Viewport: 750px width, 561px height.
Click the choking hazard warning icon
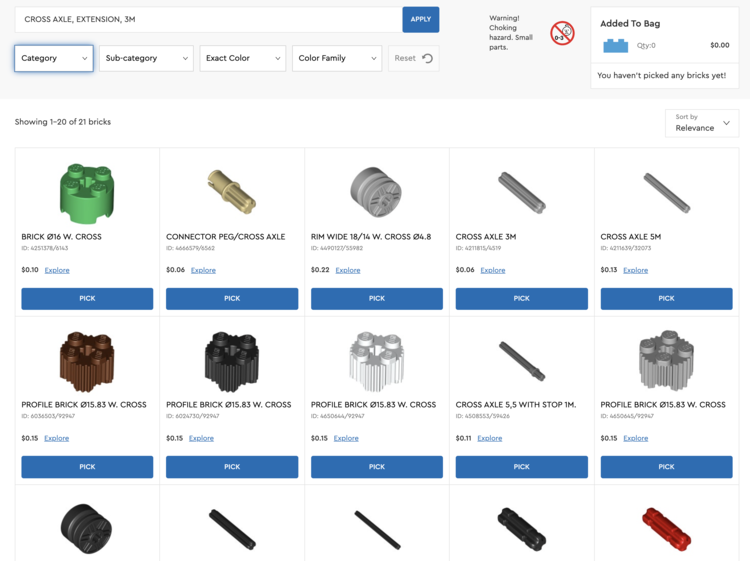(562, 33)
